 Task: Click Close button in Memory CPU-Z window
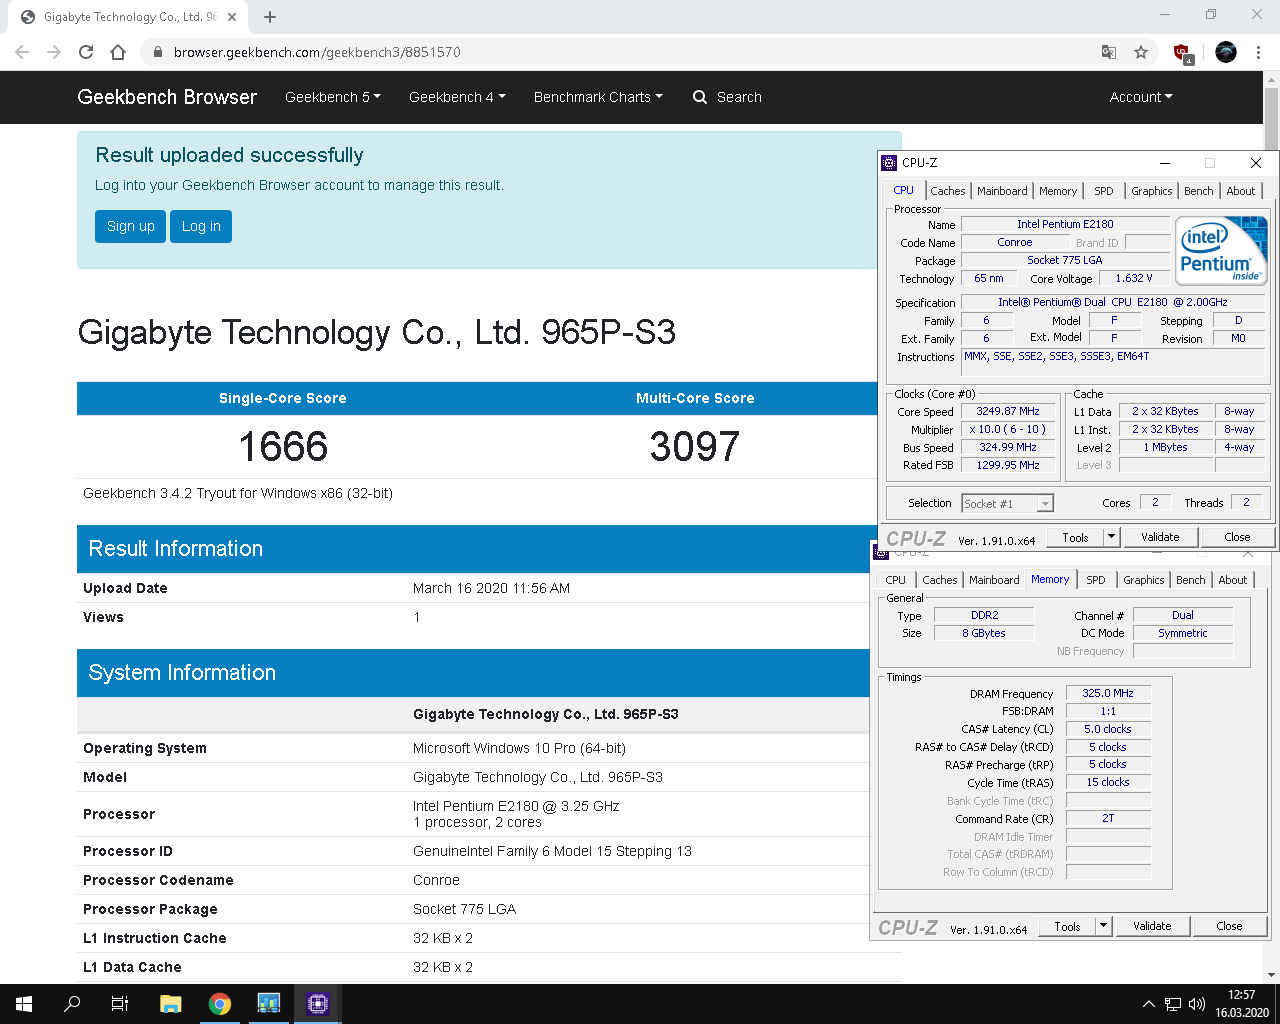(1229, 926)
